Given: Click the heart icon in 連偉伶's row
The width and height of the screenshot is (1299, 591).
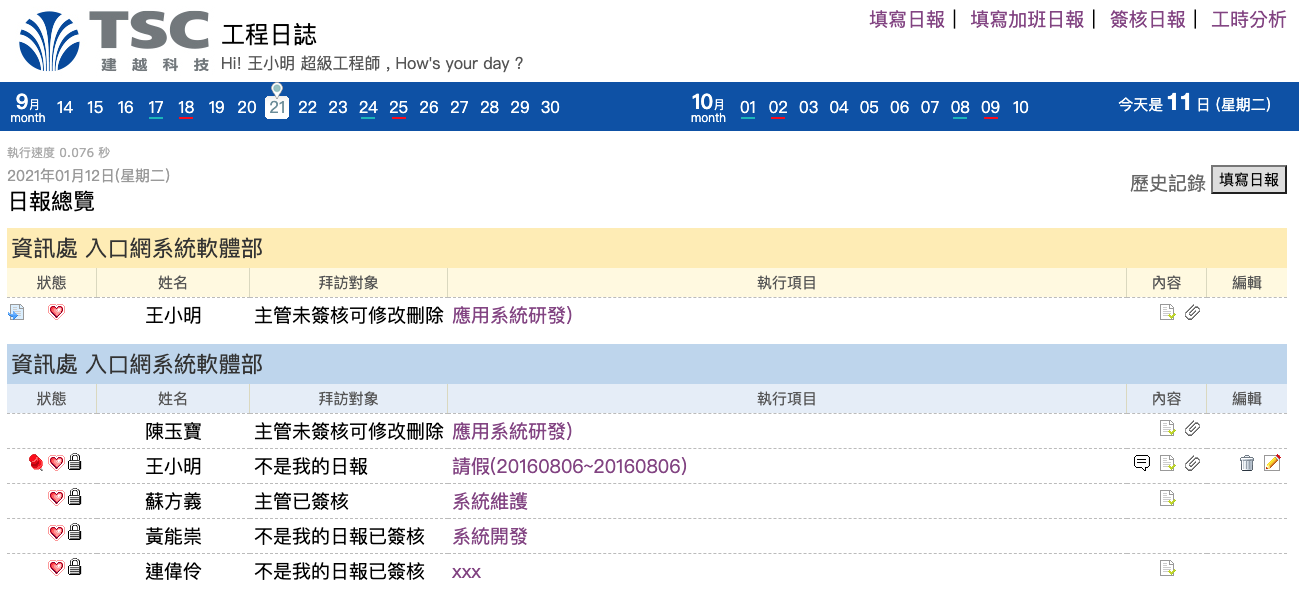Looking at the screenshot, I should point(56,568).
